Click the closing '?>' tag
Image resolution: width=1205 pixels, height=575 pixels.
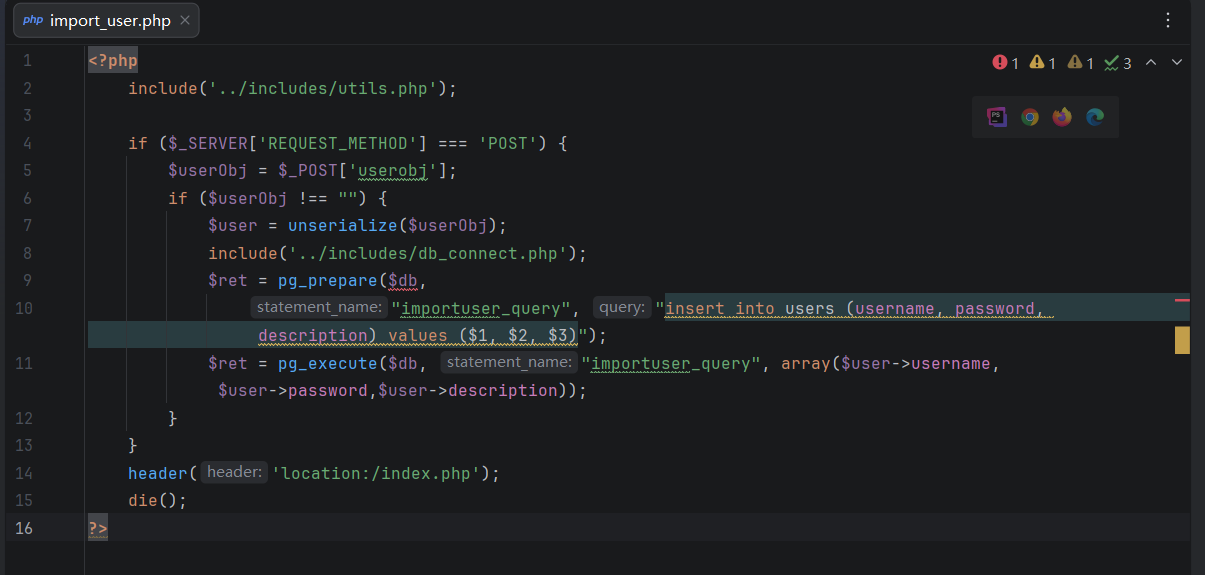click(x=98, y=528)
